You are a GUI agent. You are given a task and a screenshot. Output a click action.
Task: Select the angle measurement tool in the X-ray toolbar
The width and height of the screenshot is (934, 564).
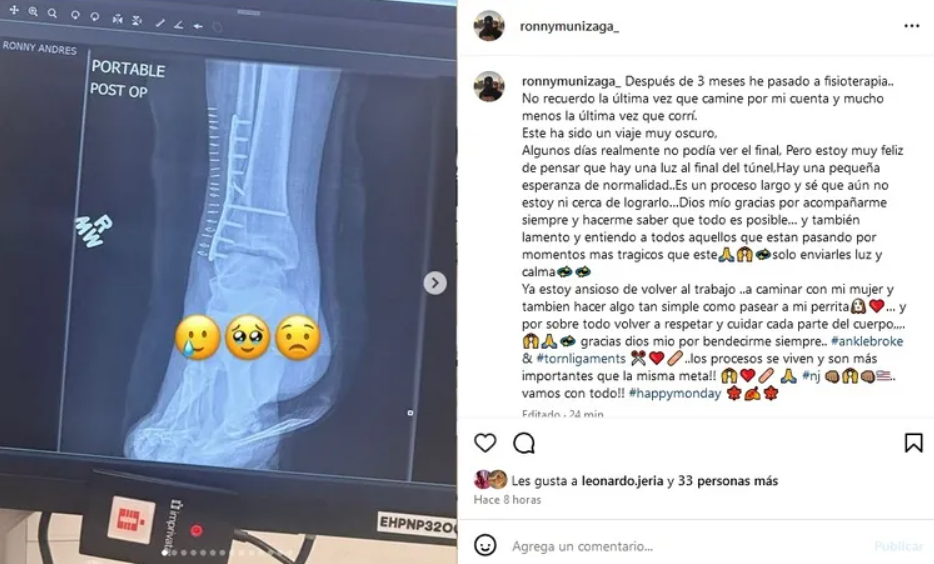178,24
